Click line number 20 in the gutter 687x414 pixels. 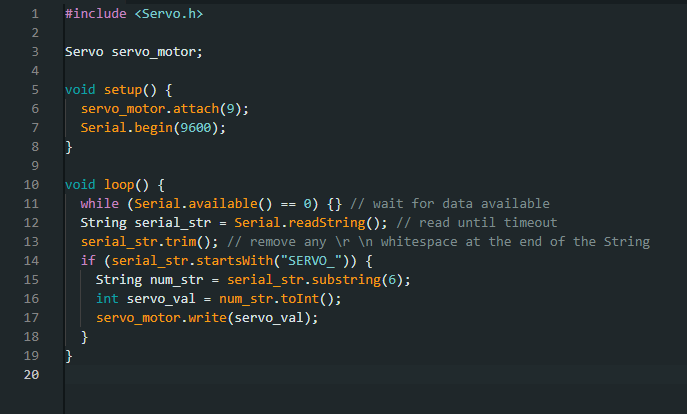[31, 375]
